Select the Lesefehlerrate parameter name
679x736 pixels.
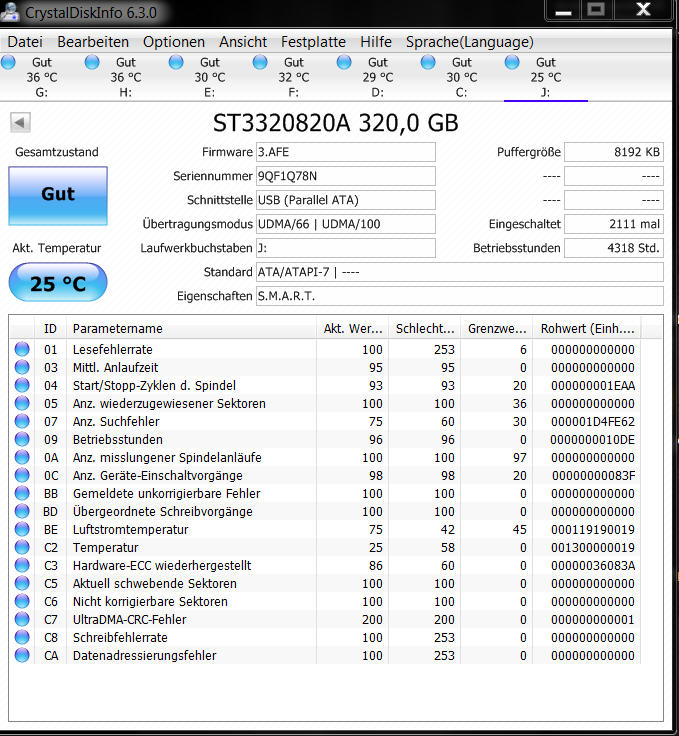[x=113, y=350]
